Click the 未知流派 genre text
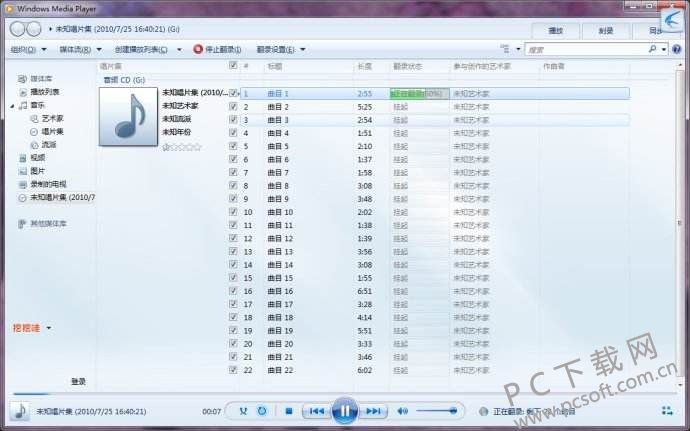Viewport: 690px width, 431px height. tap(176, 119)
